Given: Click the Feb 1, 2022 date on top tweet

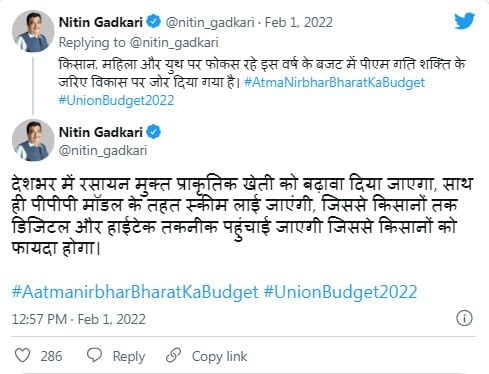Looking at the screenshot, I should pyautogui.click(x=299, y=23).
